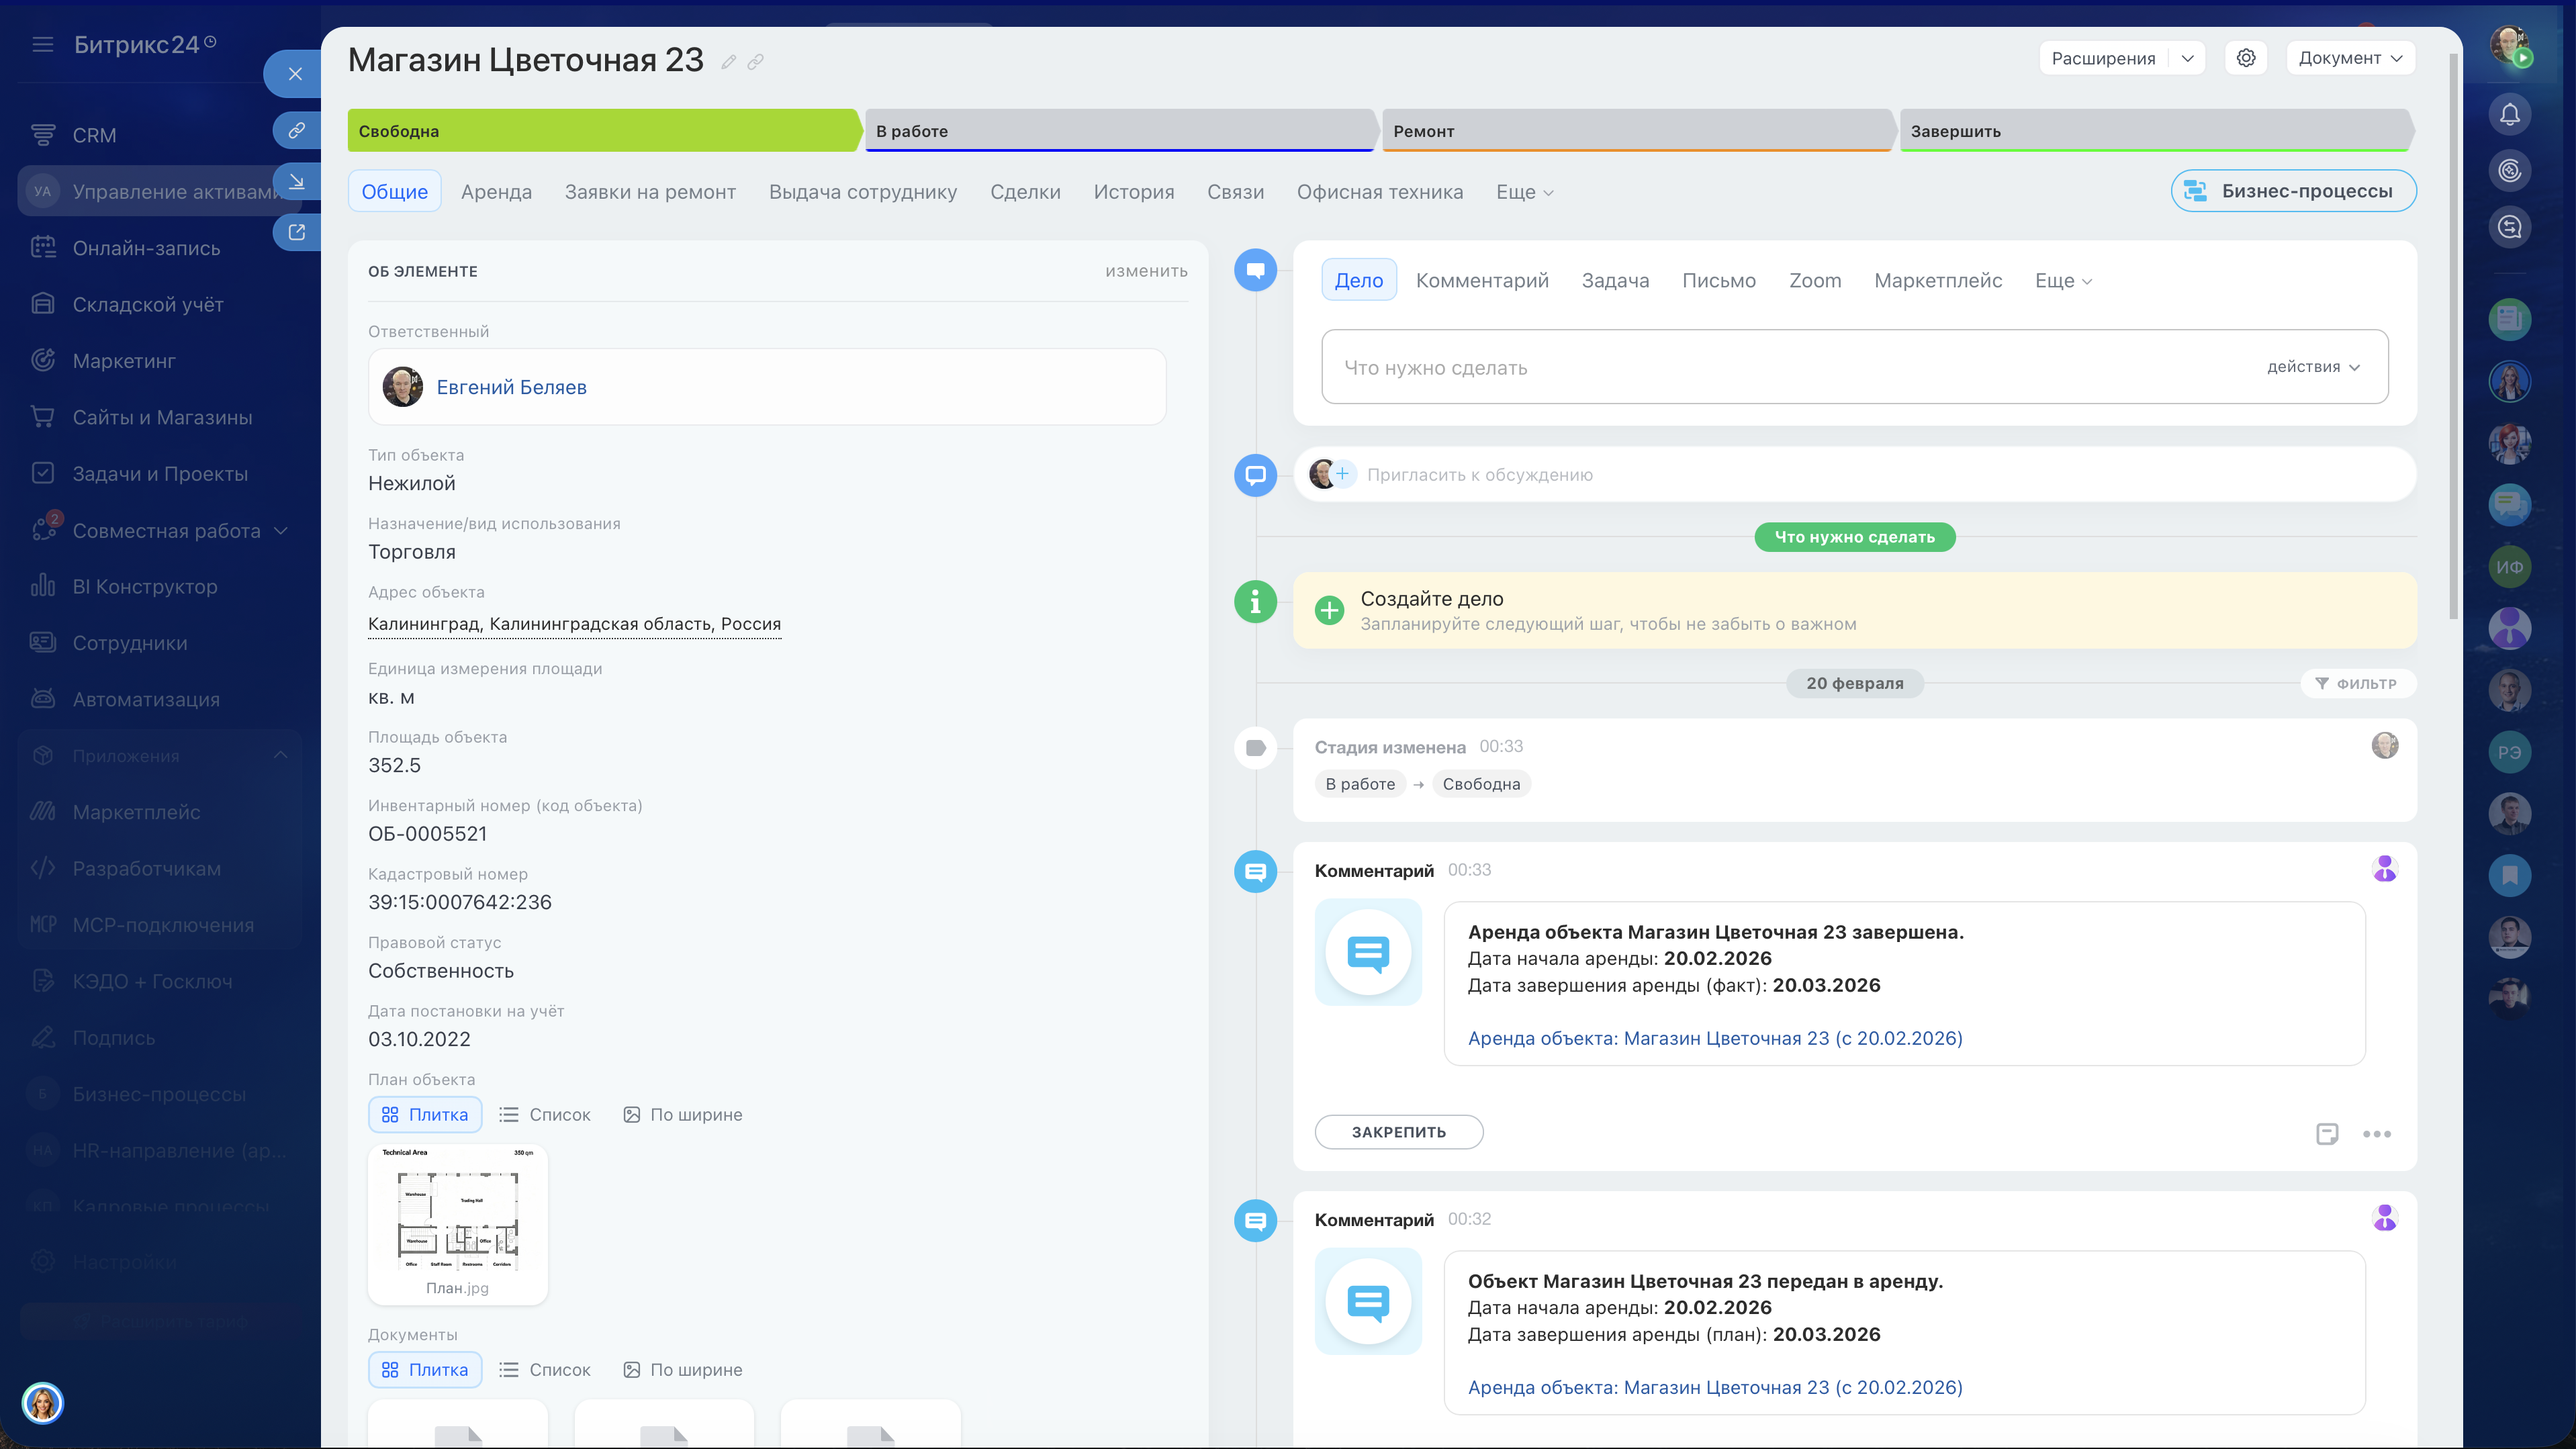The width and height of the screenshot is (2576, 1449).
Task: Open the Документ dropdown
Action: (x=2349, y=58)
